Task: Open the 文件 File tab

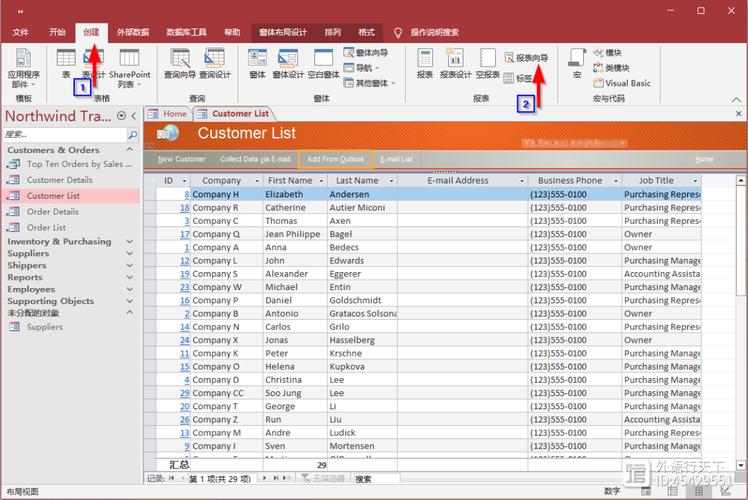Action: (21, 32)
